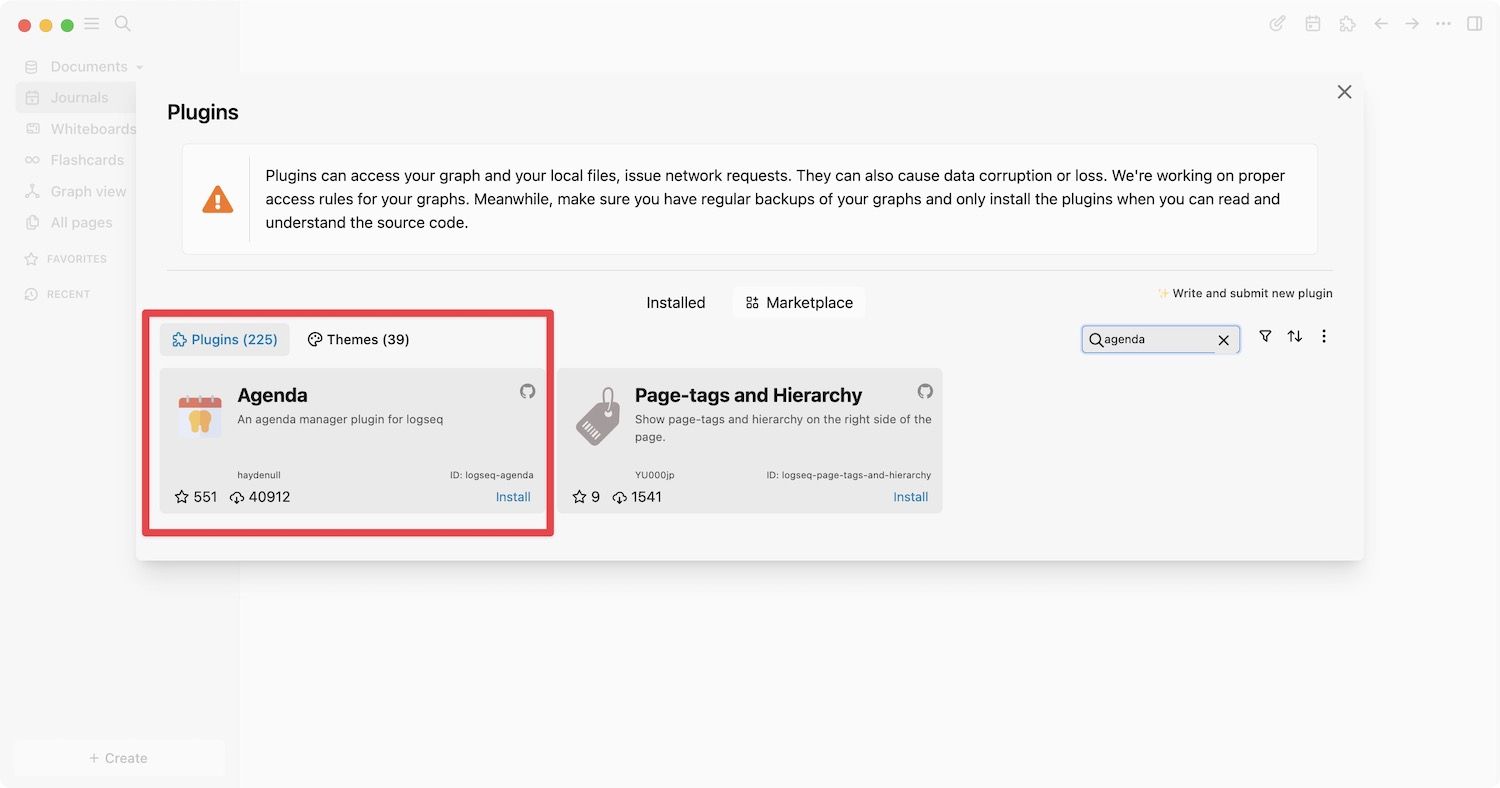The height and width of the screenshot is (788, 1500).
Task: Close the Plugins dialog
Action: click(x=1344, y=92)
